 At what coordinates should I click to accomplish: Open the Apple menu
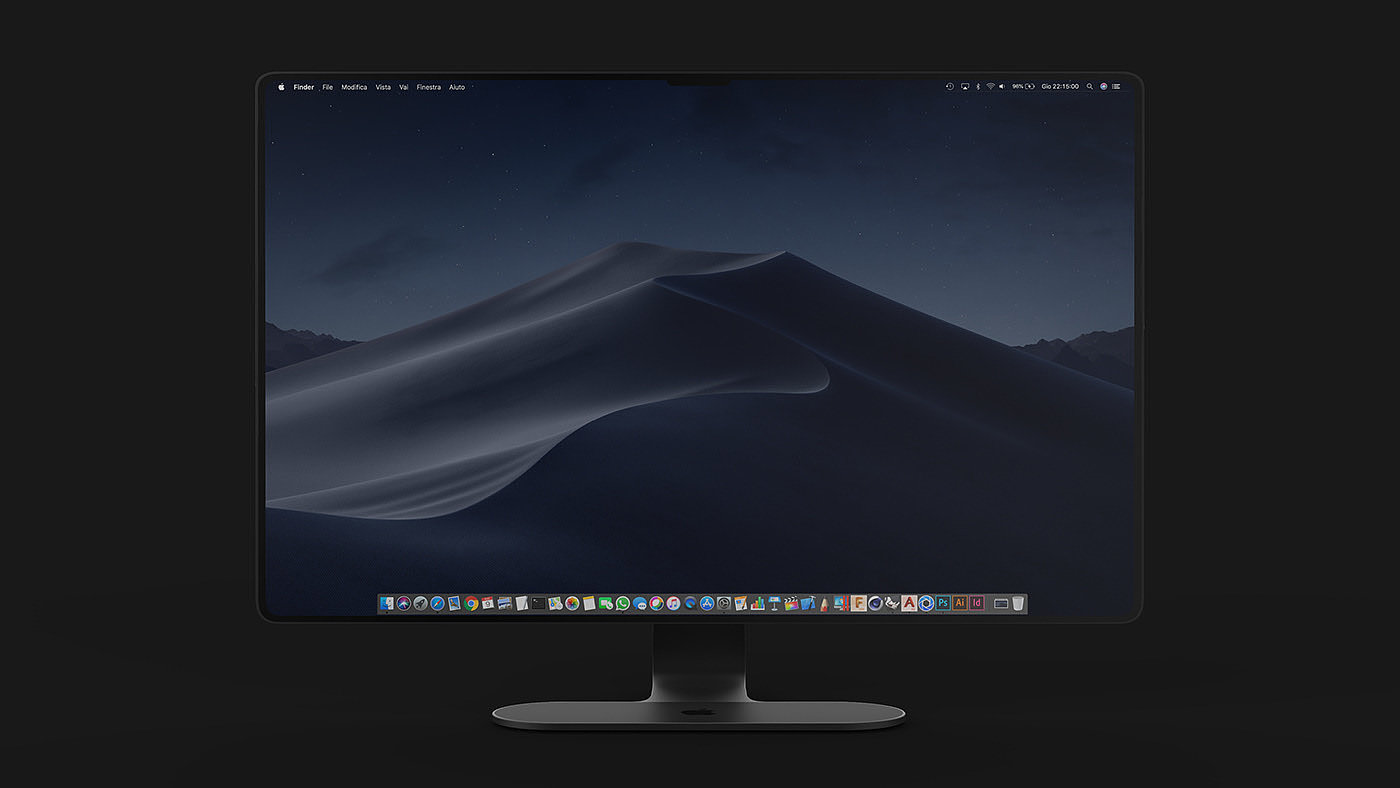pyautogui.click(x=281, y=87)
